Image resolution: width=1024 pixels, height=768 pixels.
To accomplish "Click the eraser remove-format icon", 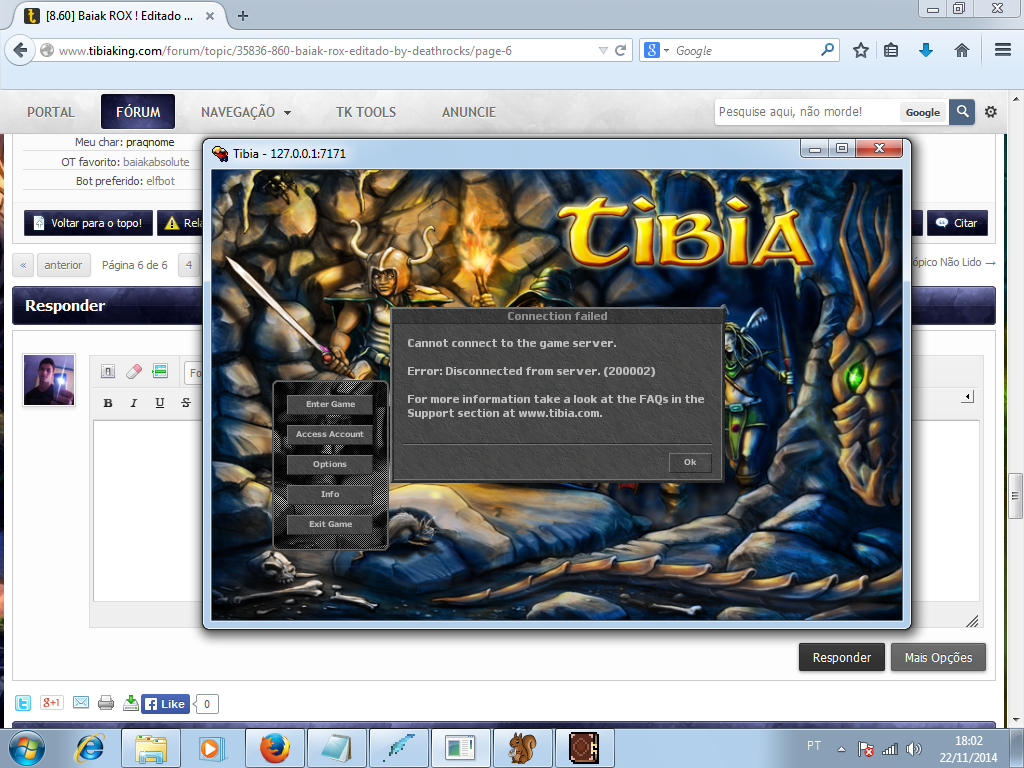I will (x=133, y=372).
